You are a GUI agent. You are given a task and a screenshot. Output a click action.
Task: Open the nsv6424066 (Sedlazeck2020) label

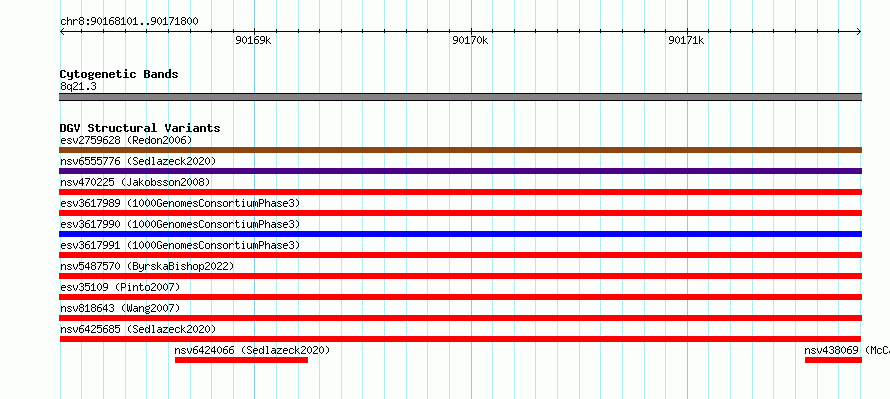[x=252, y=350]
